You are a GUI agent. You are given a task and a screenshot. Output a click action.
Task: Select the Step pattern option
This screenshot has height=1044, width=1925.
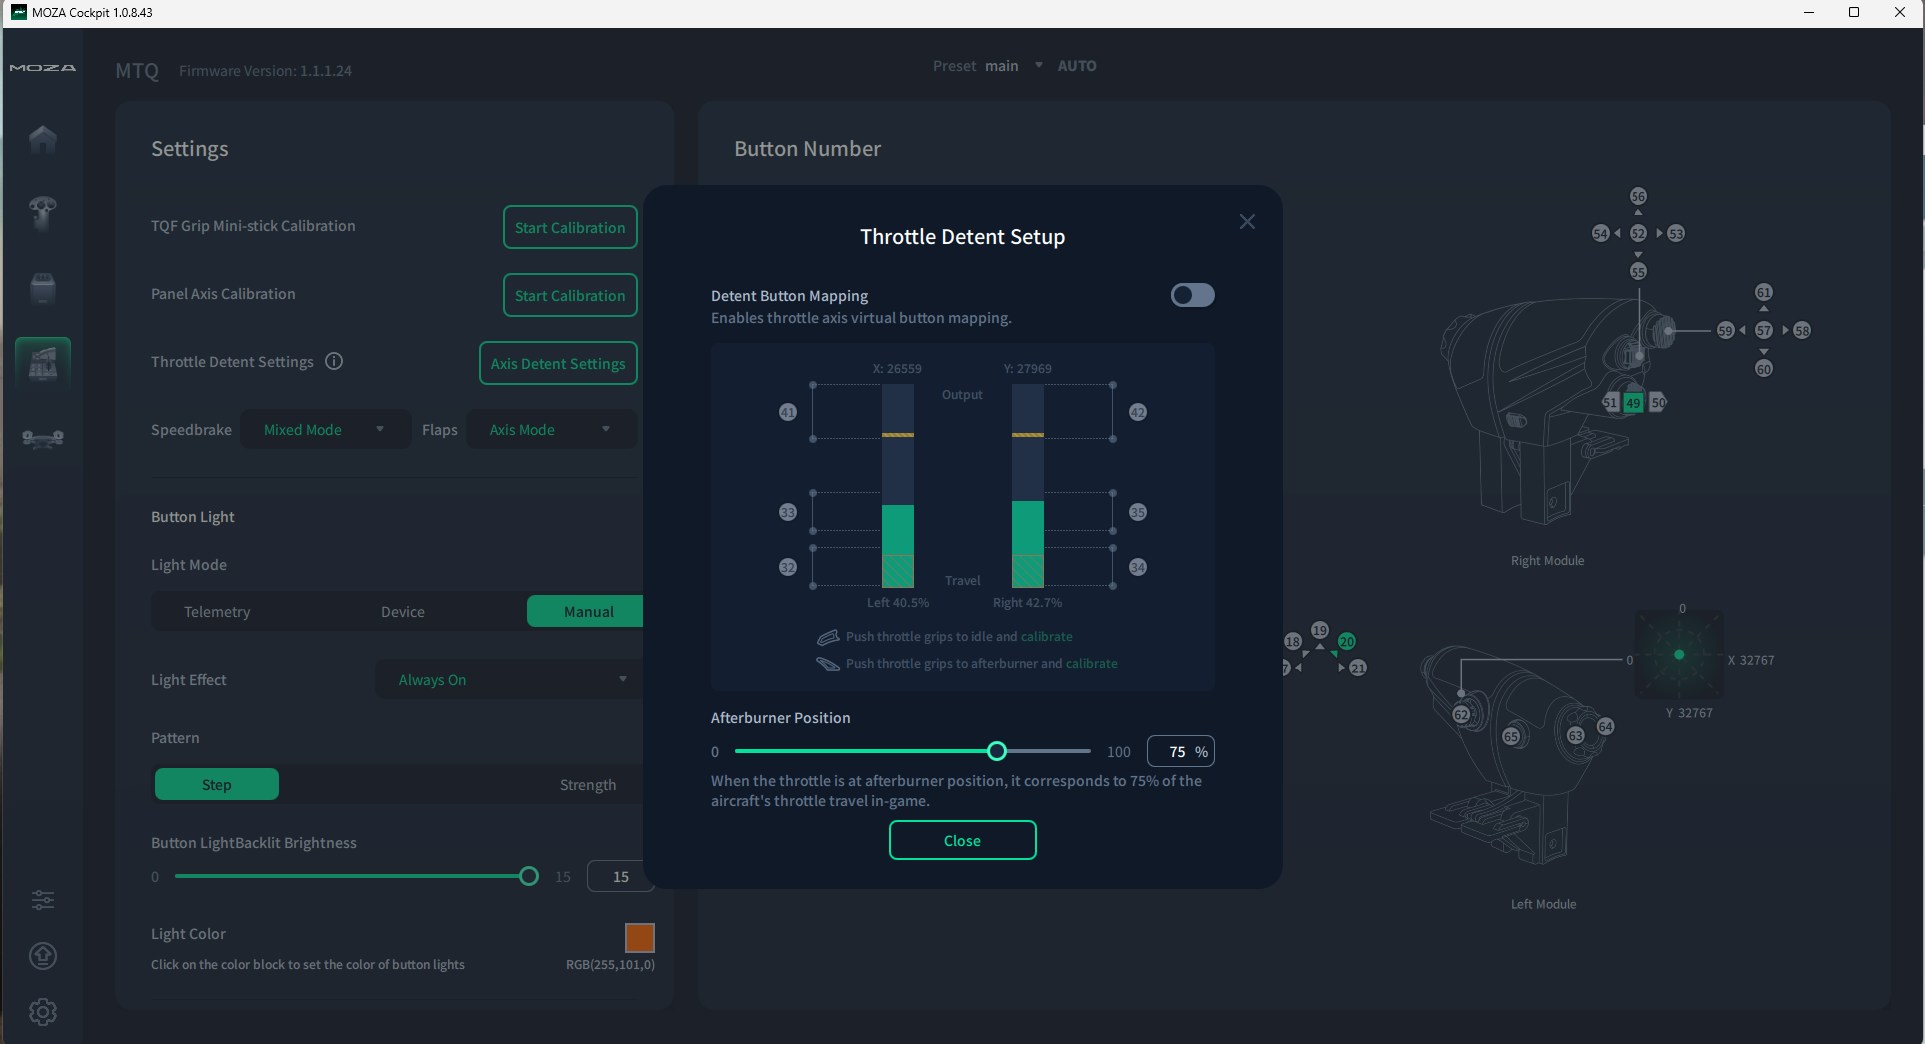tap(216, 785)
